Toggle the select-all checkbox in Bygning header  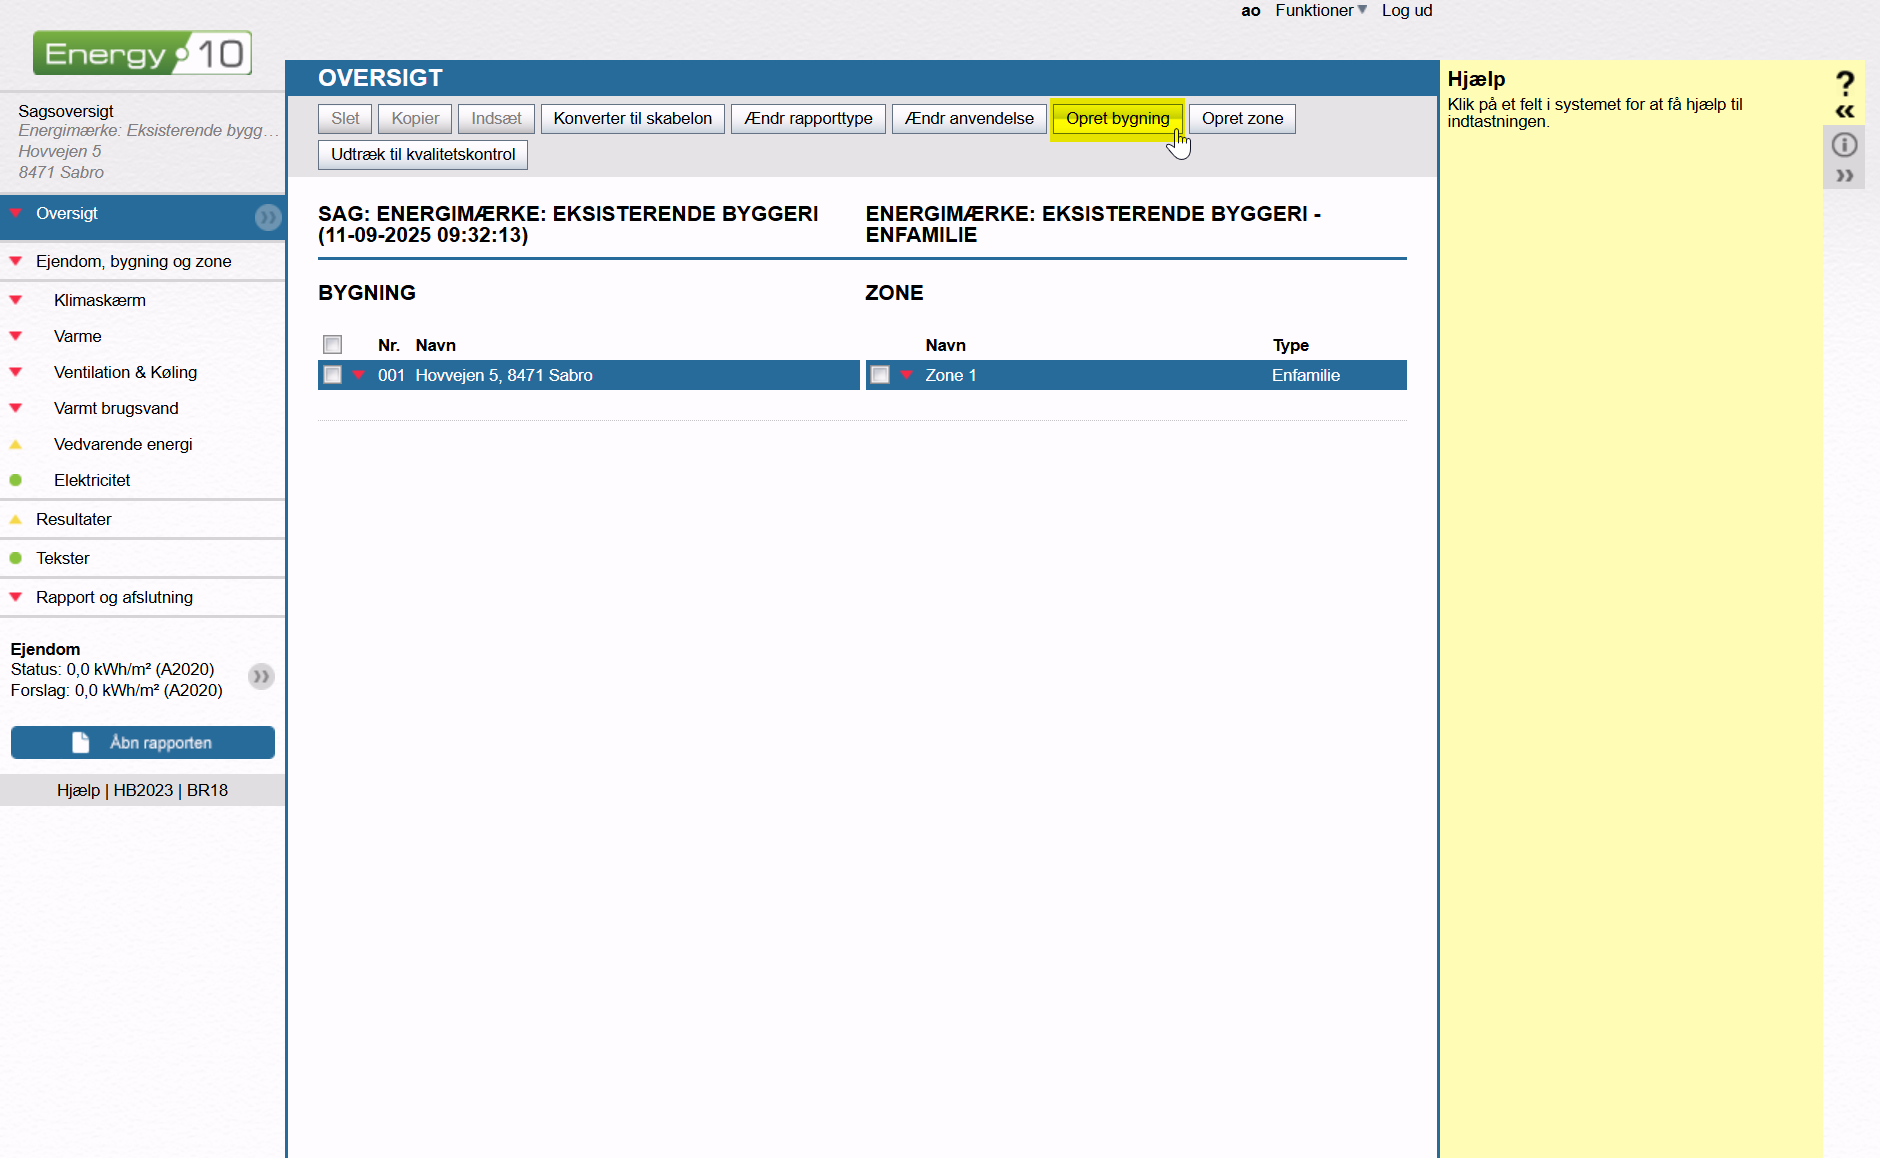(333, 345)
